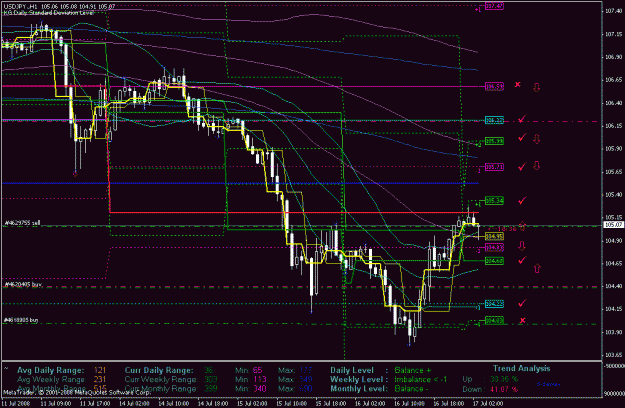This screenshot has width=625, height=408.
Task: Click the check mark beside the 104.22 level
Action: pos(522,303)
